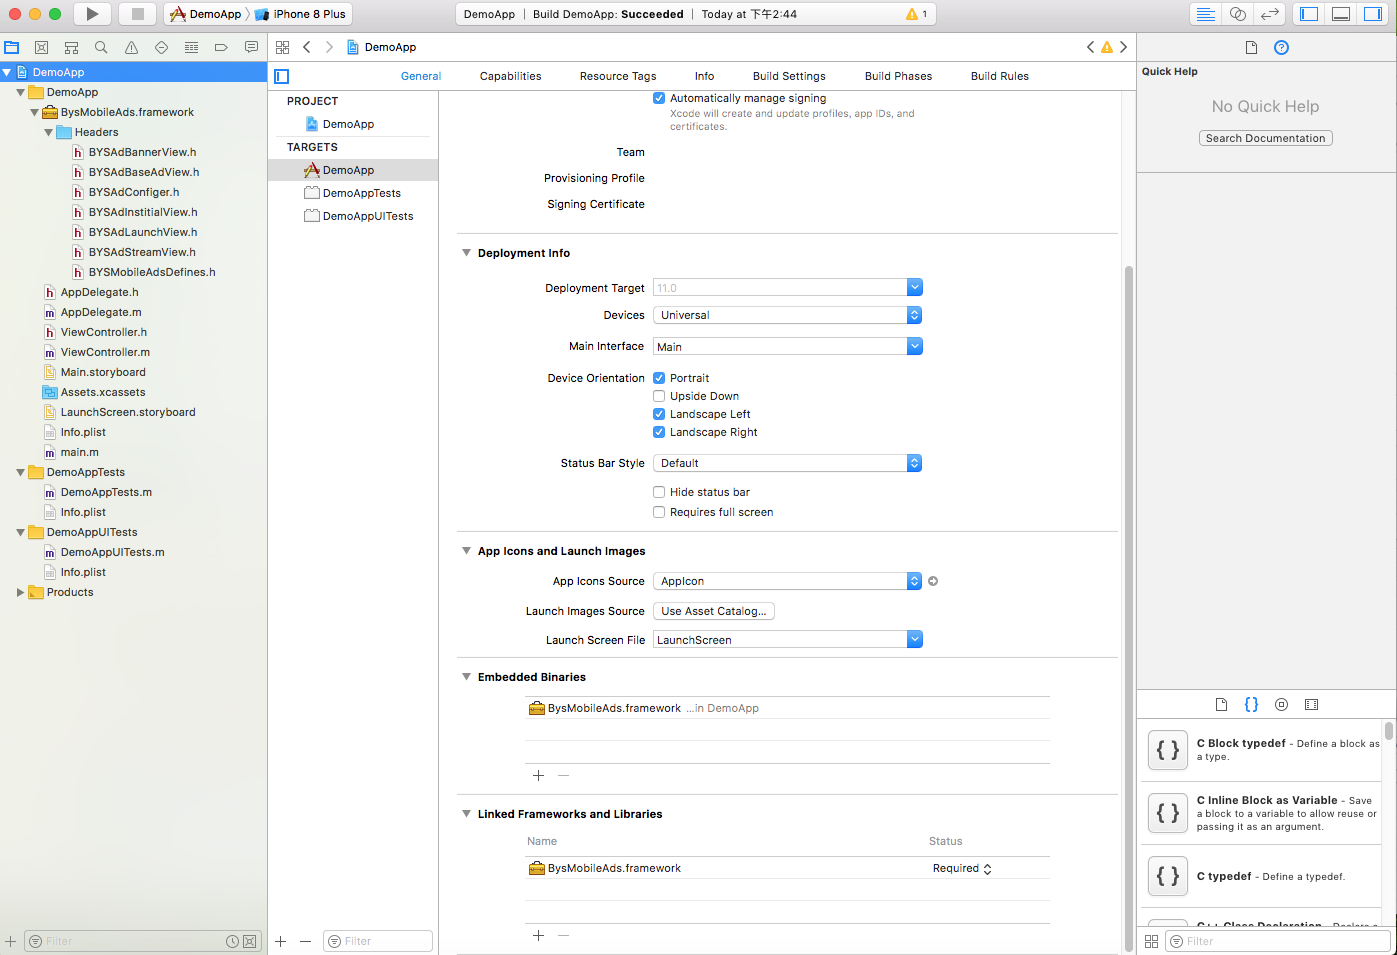
Task: Open the Breakpoint navigator
Action: tap(221, 47)
